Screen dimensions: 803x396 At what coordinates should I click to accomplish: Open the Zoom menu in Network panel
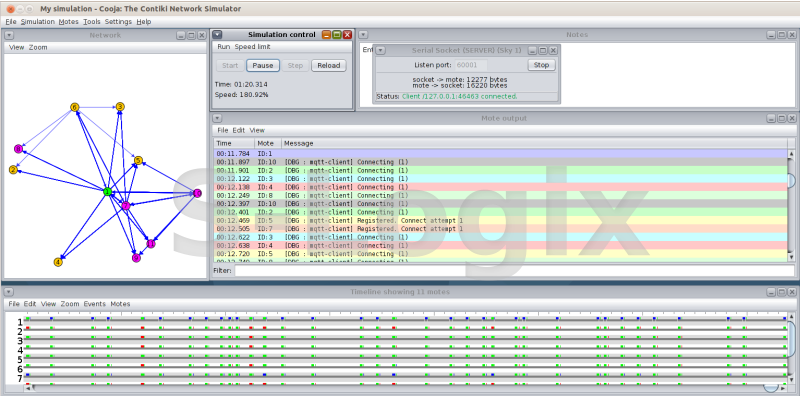pyautogui.click(x=38, y=47)
